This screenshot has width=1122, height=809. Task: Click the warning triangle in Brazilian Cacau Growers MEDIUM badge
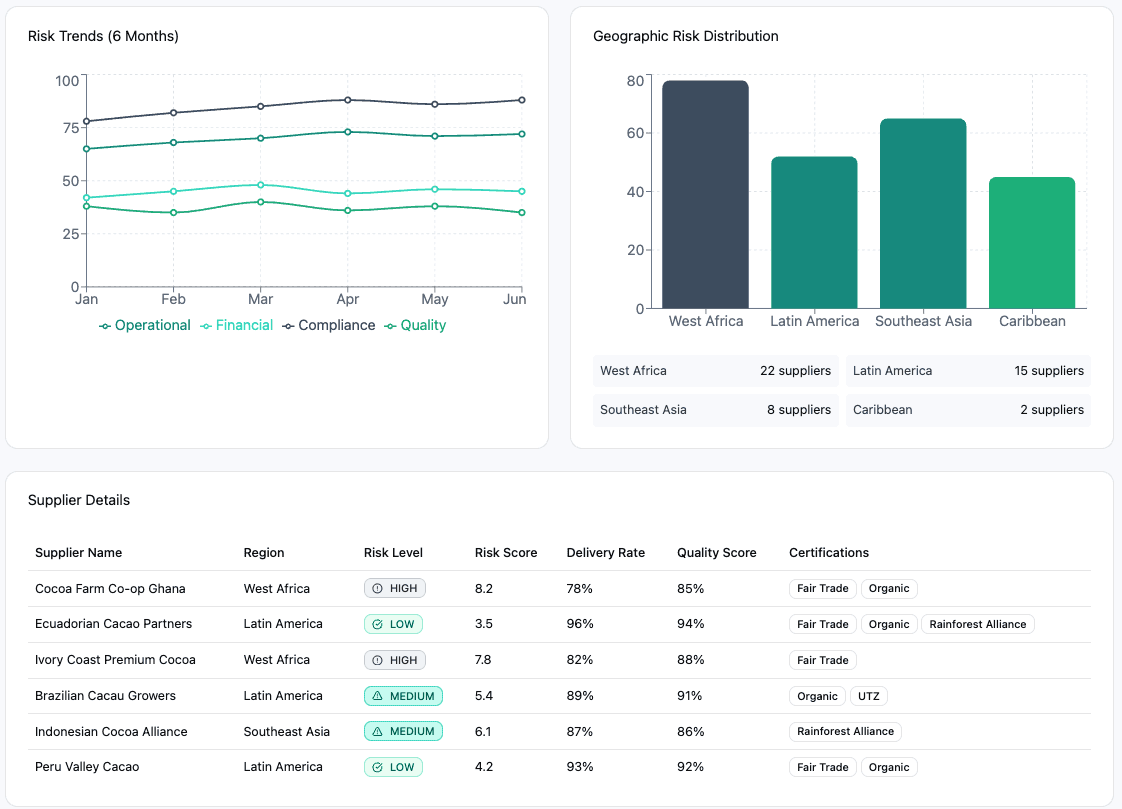(x=378, y=696)
